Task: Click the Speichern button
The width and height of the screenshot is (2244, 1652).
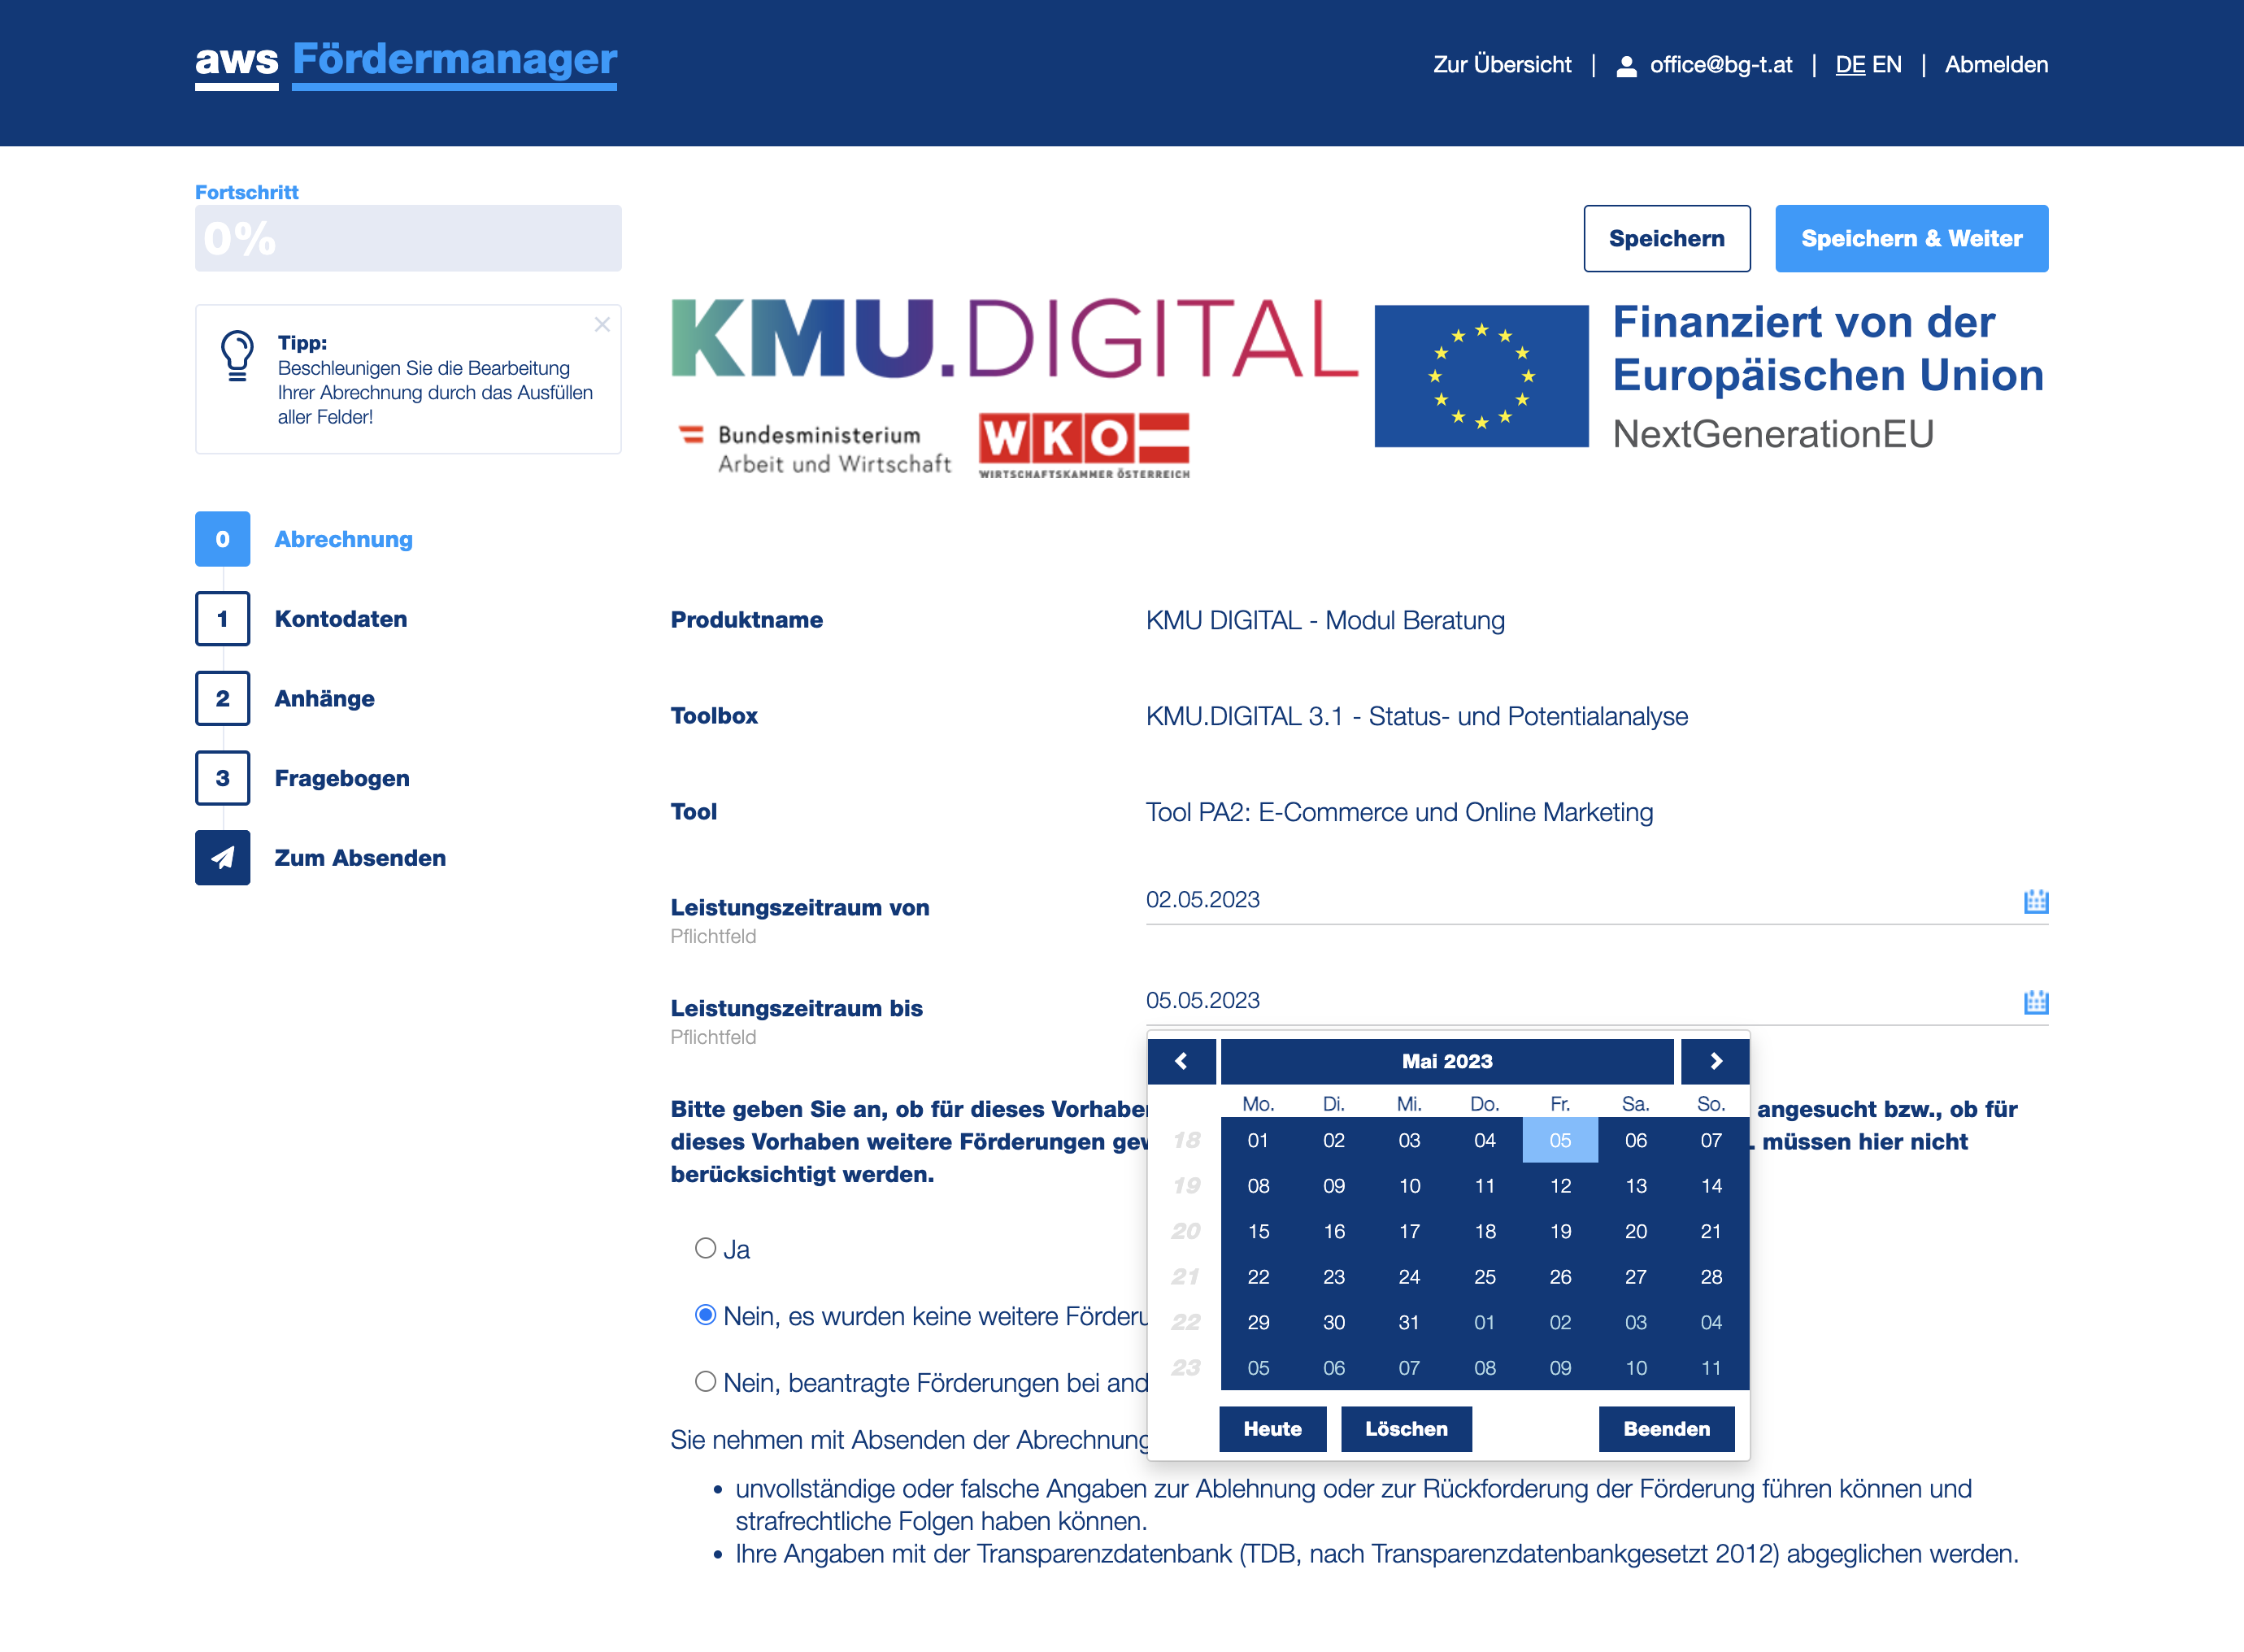Action: point(1667,238)
